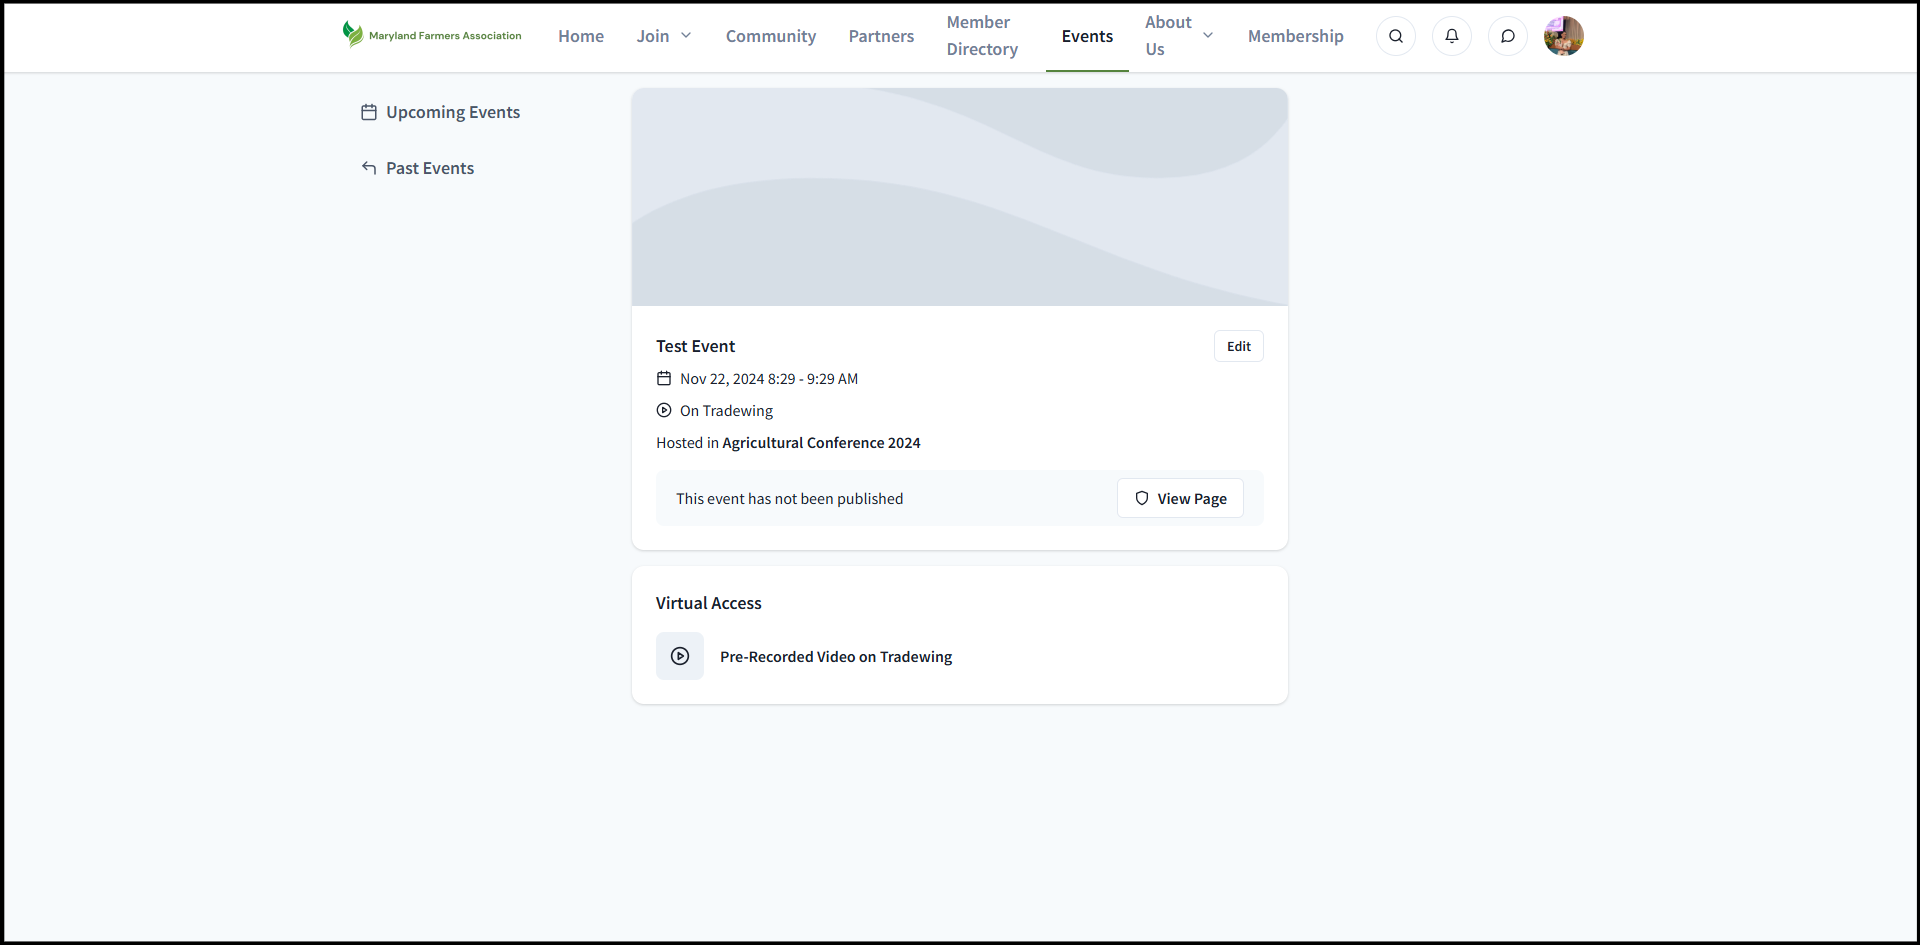Open the About Us nav item
This screenshot has height=945, width=1920.
pyautogui.click(x=1168, y=36)
